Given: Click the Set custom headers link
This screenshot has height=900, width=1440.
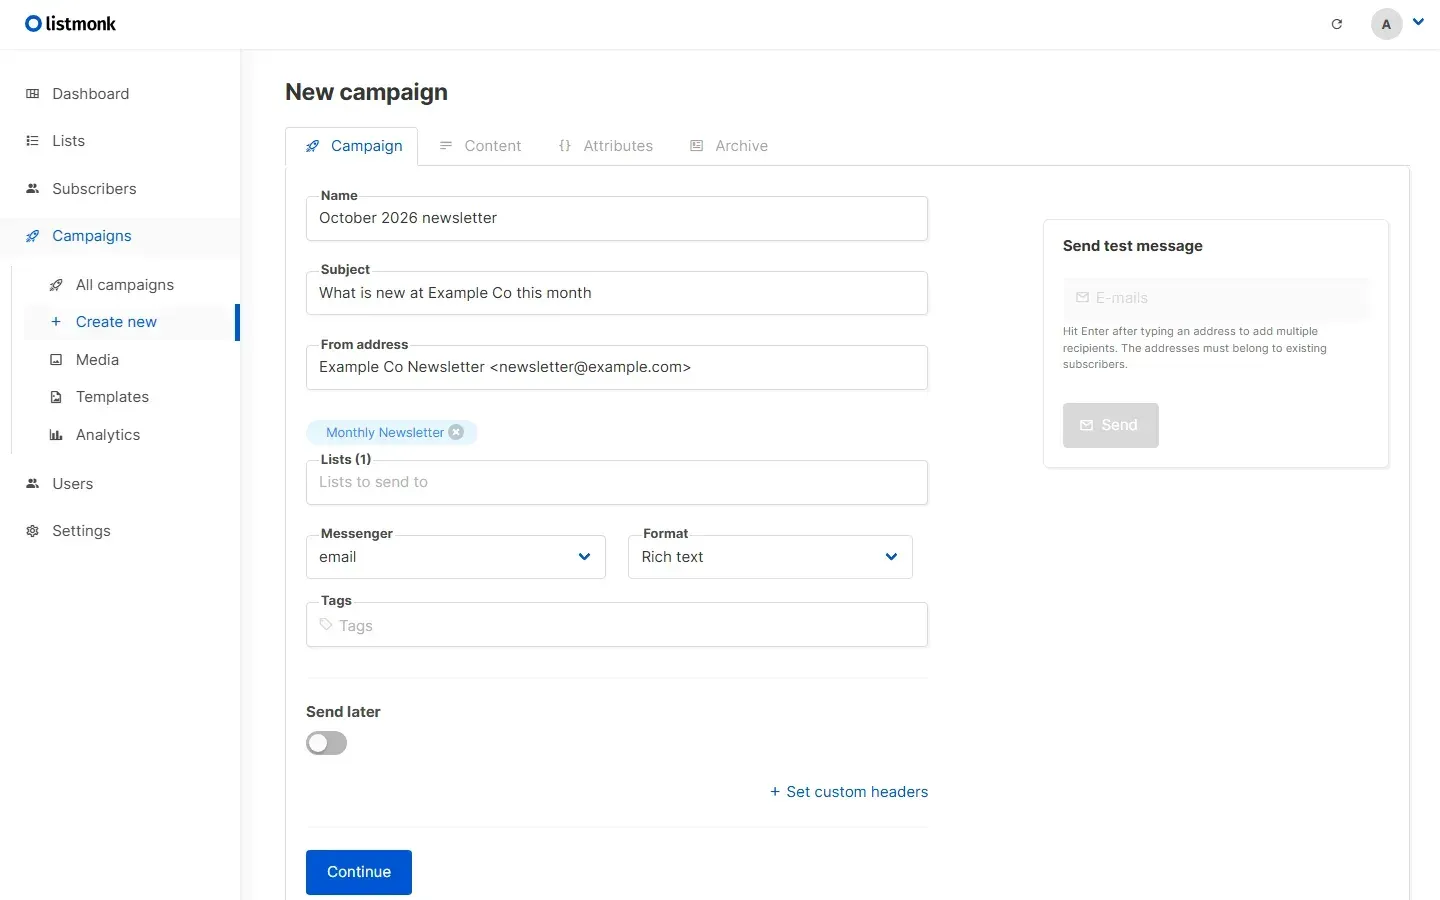Looking at the screenshot, I should click(849, 792).
